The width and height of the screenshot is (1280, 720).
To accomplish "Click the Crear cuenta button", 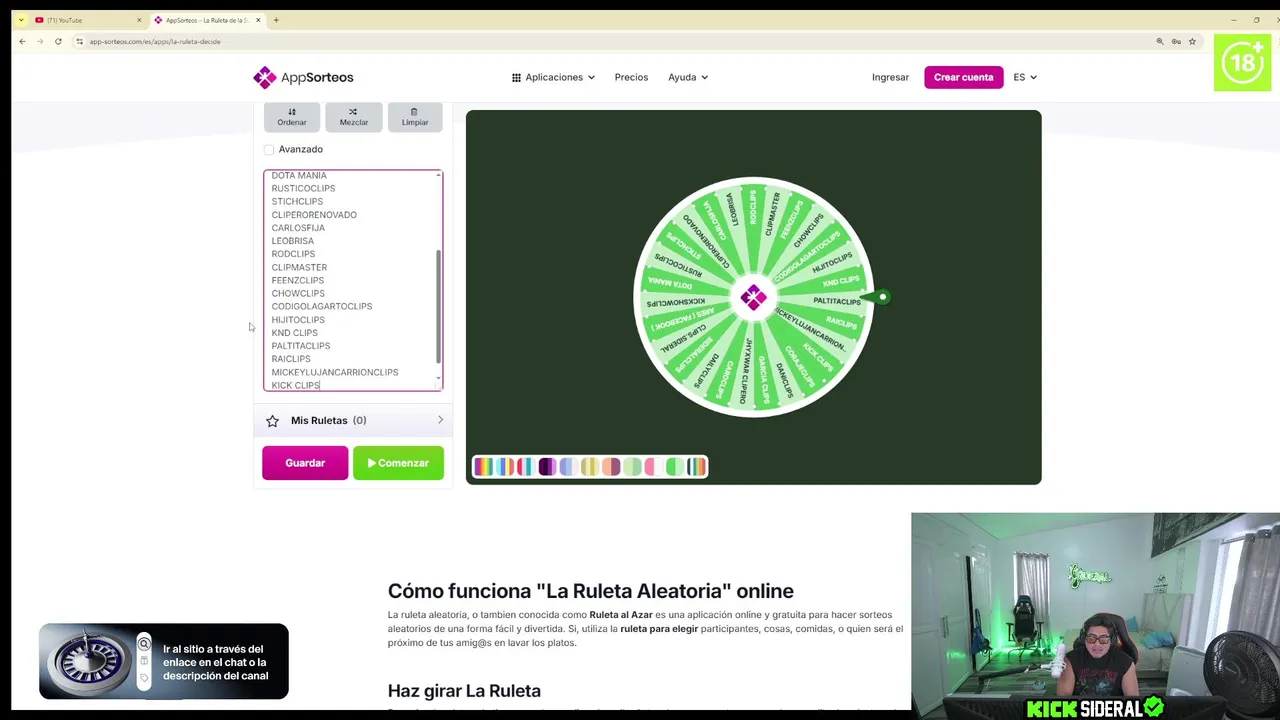I will (964, 77).
